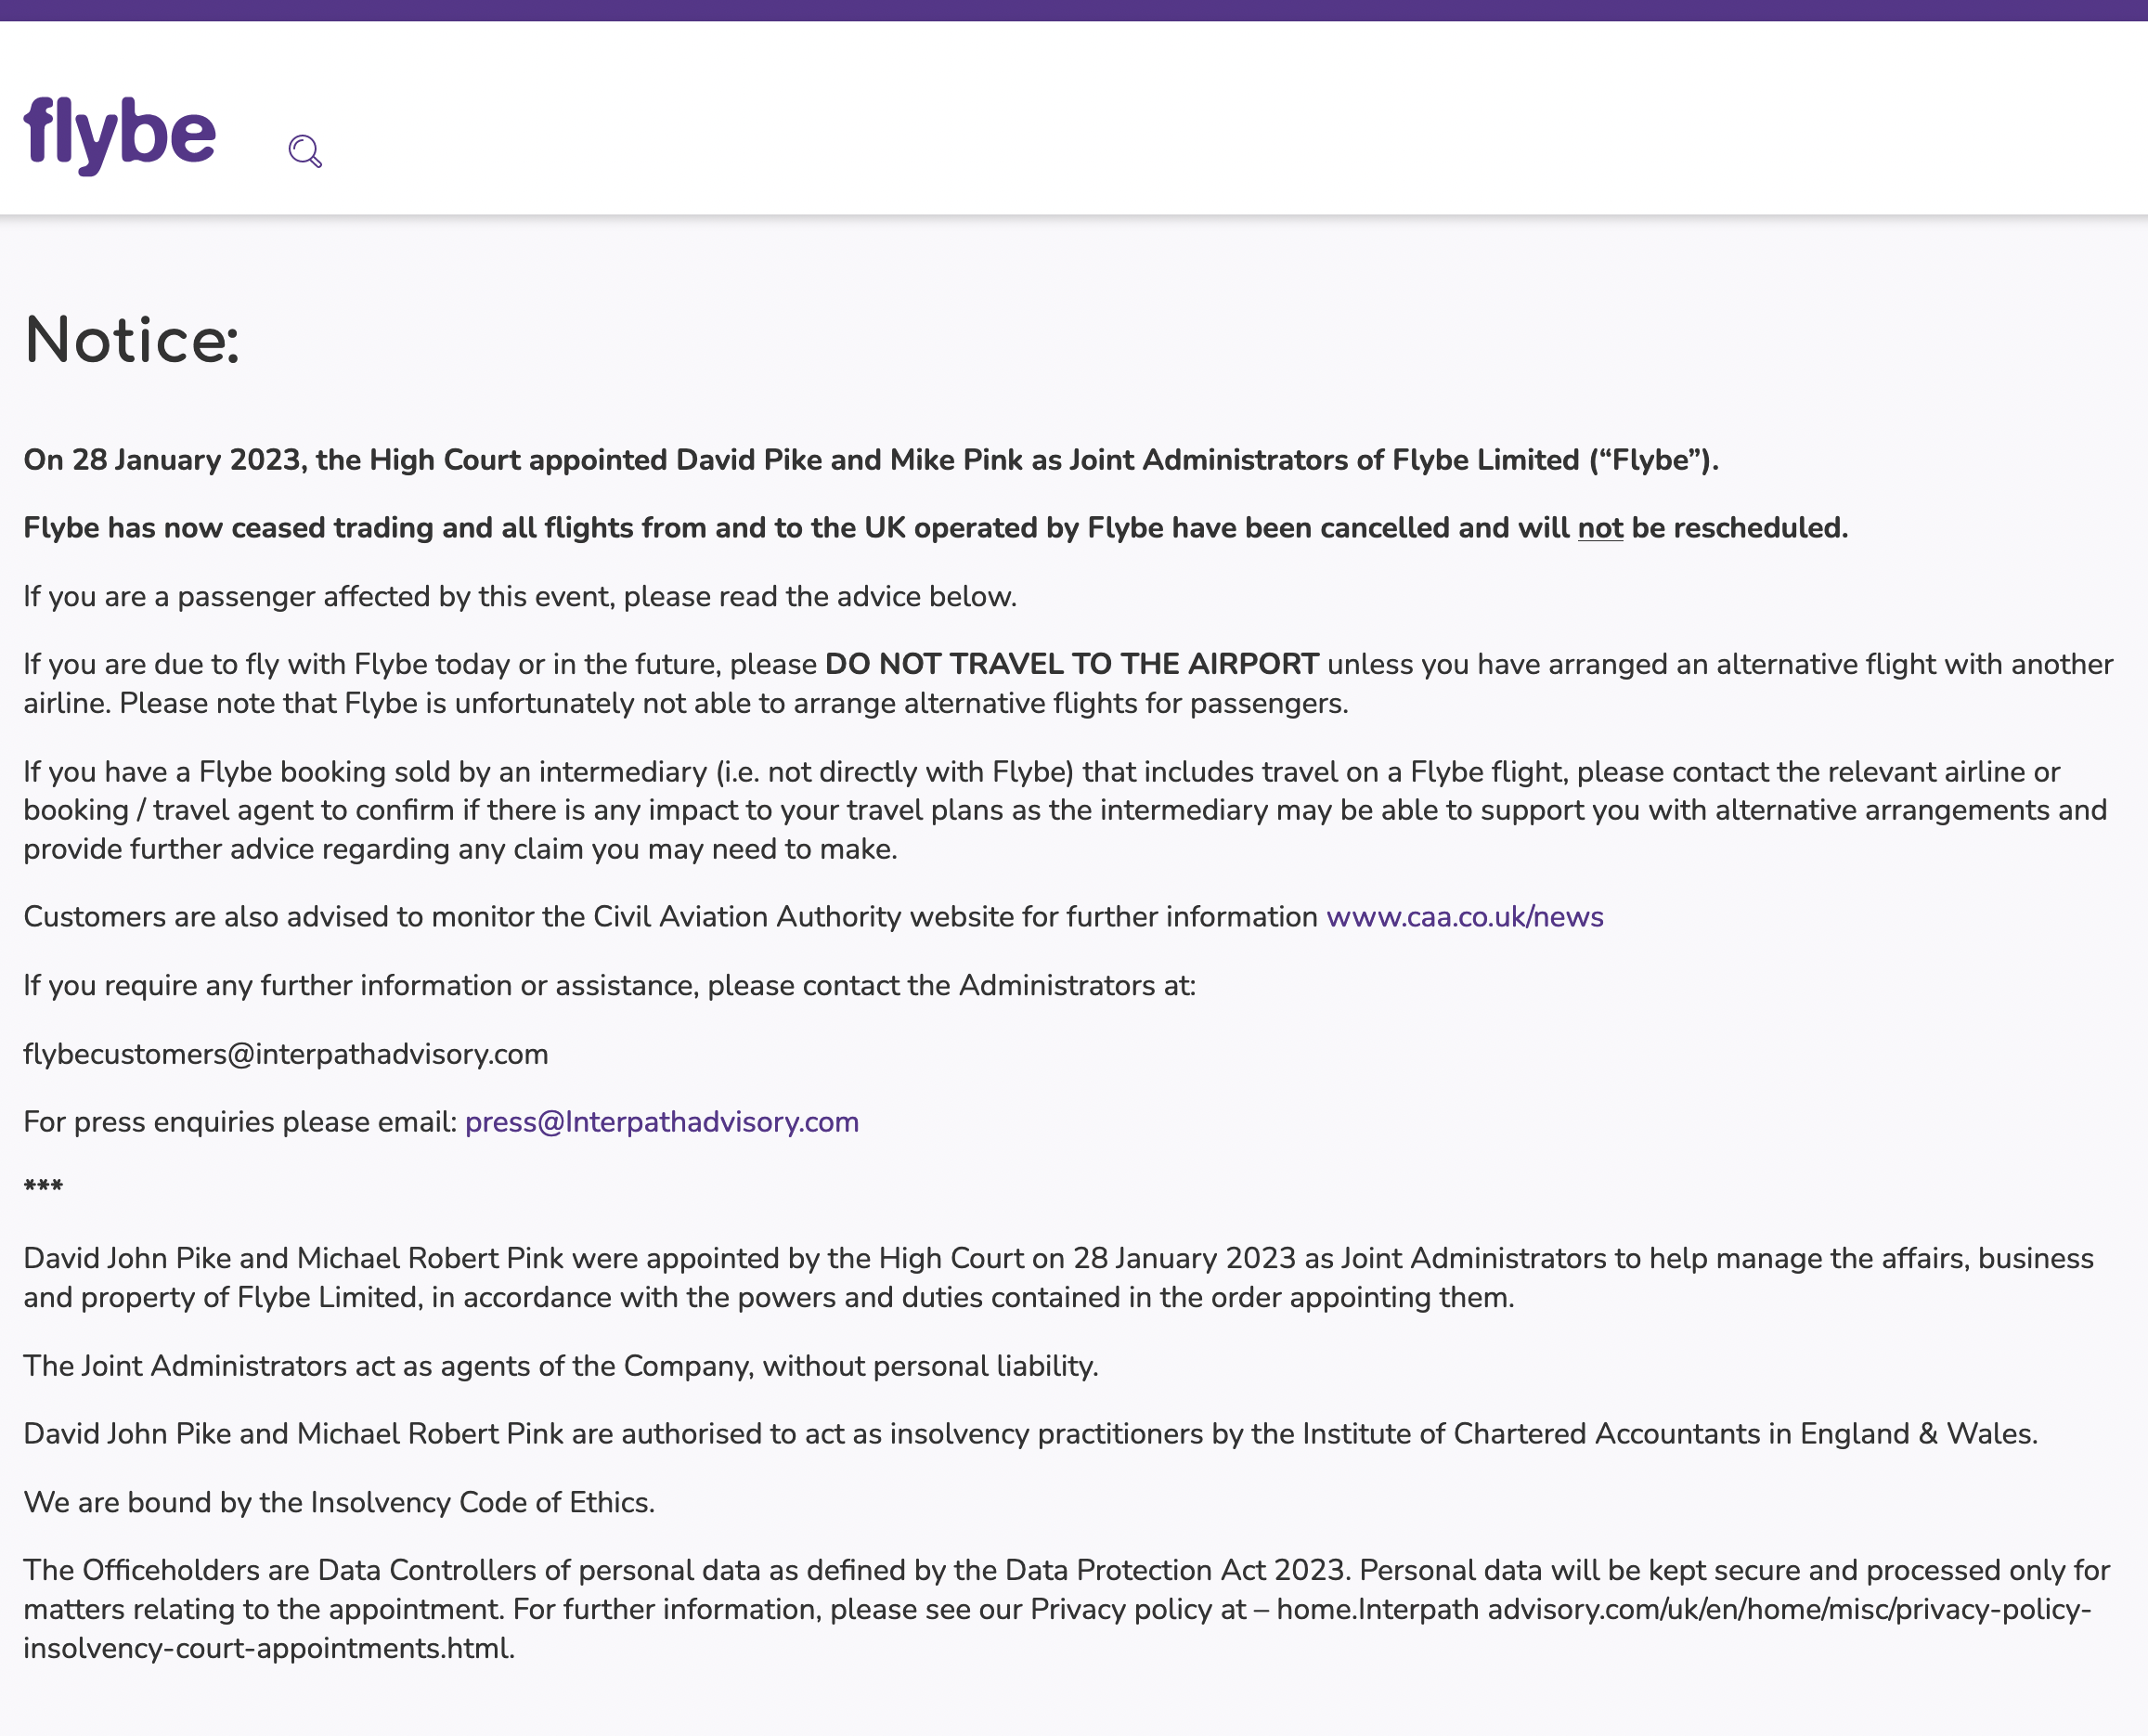Click the "Insolvency Code of Ethics" sentence

point(339,1502)
